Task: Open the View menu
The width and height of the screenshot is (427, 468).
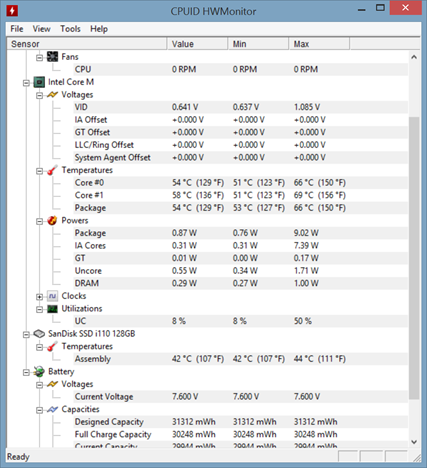Action: point(41,29)
